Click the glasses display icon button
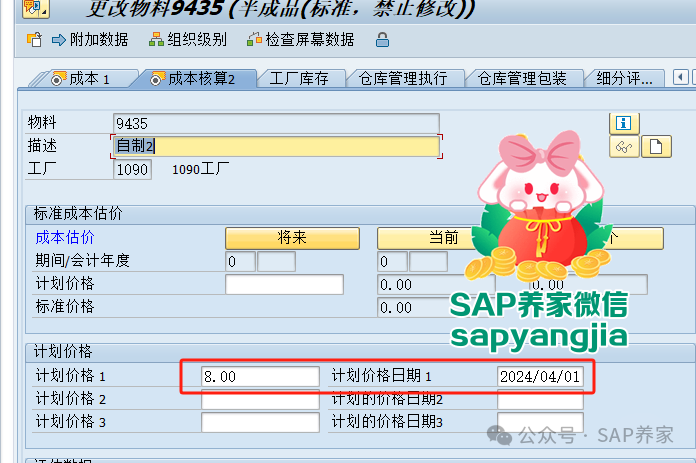696x463 pixels. pos(624,147)
